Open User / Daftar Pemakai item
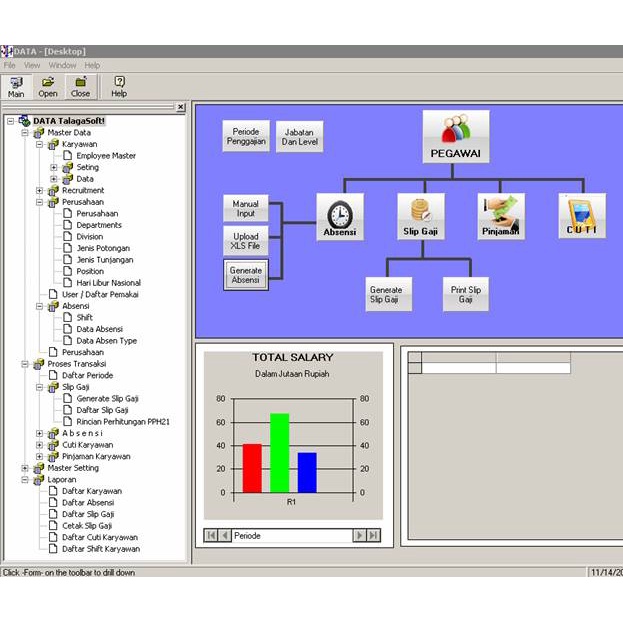This screenshot has height=623, width=623. (x=100, y=294)
